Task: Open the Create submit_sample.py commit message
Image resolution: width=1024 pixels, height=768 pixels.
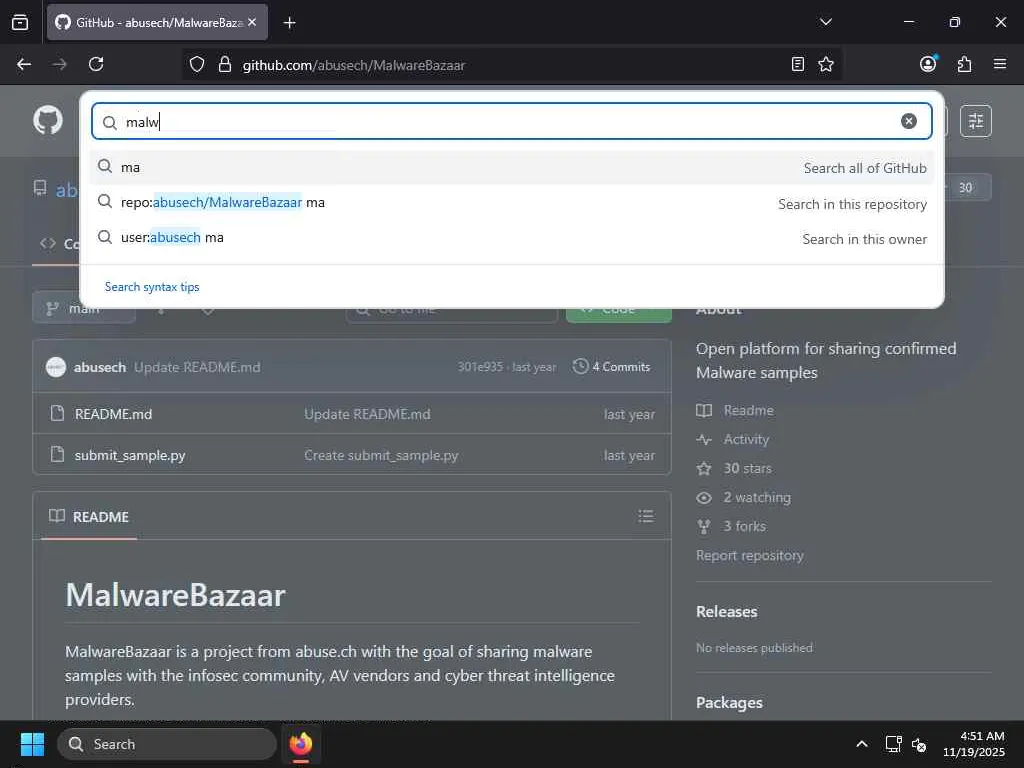Action: tap(381, 455)
